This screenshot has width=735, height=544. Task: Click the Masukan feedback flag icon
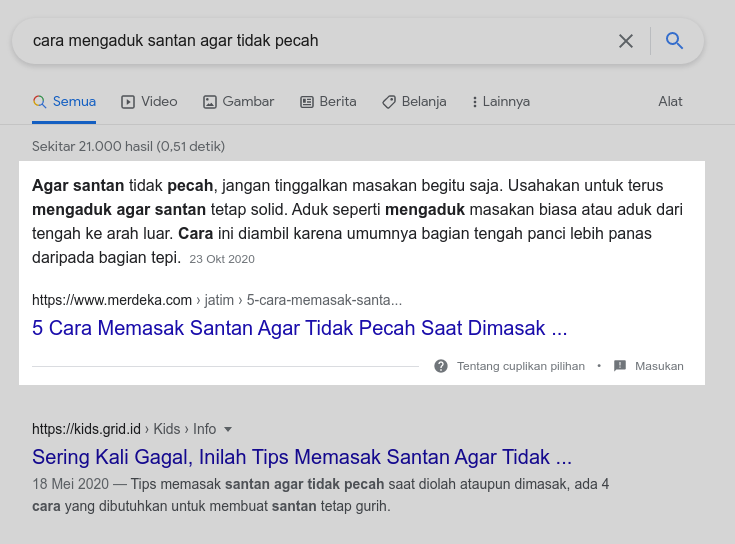(620, 366)
